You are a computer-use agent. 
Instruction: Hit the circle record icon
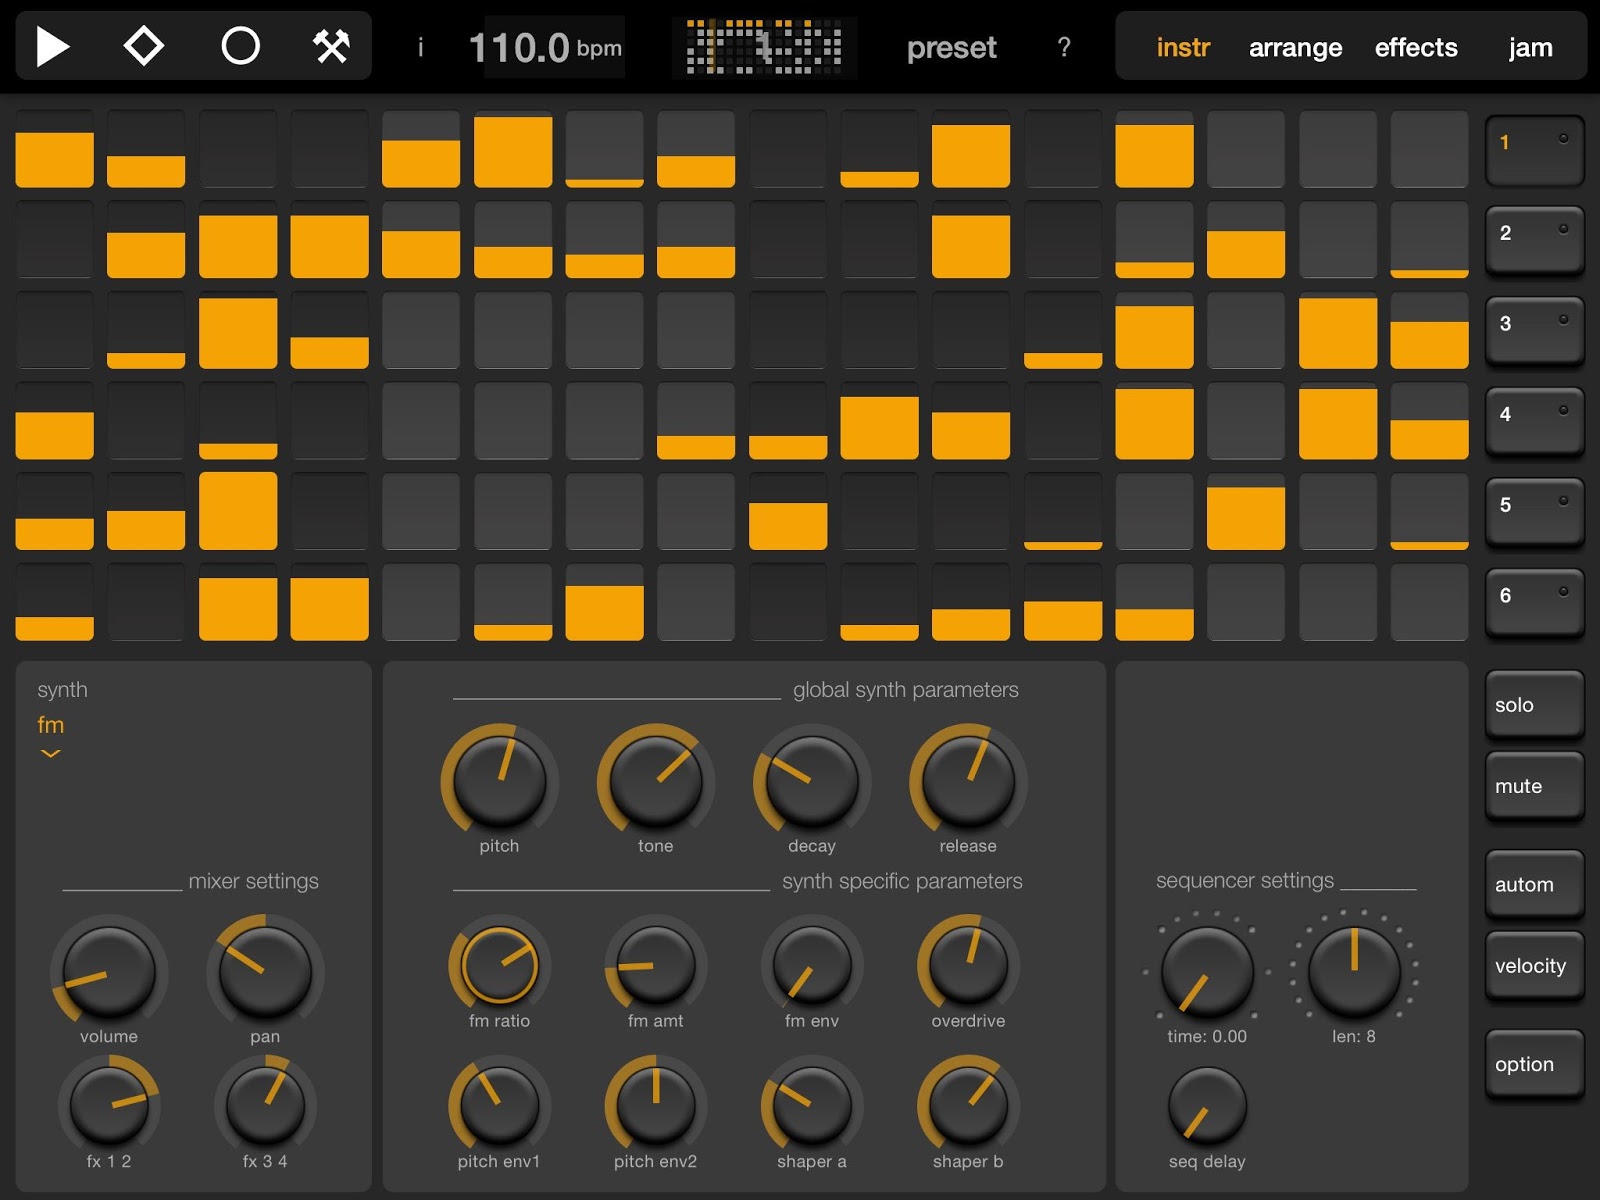(x=240, y=46)
